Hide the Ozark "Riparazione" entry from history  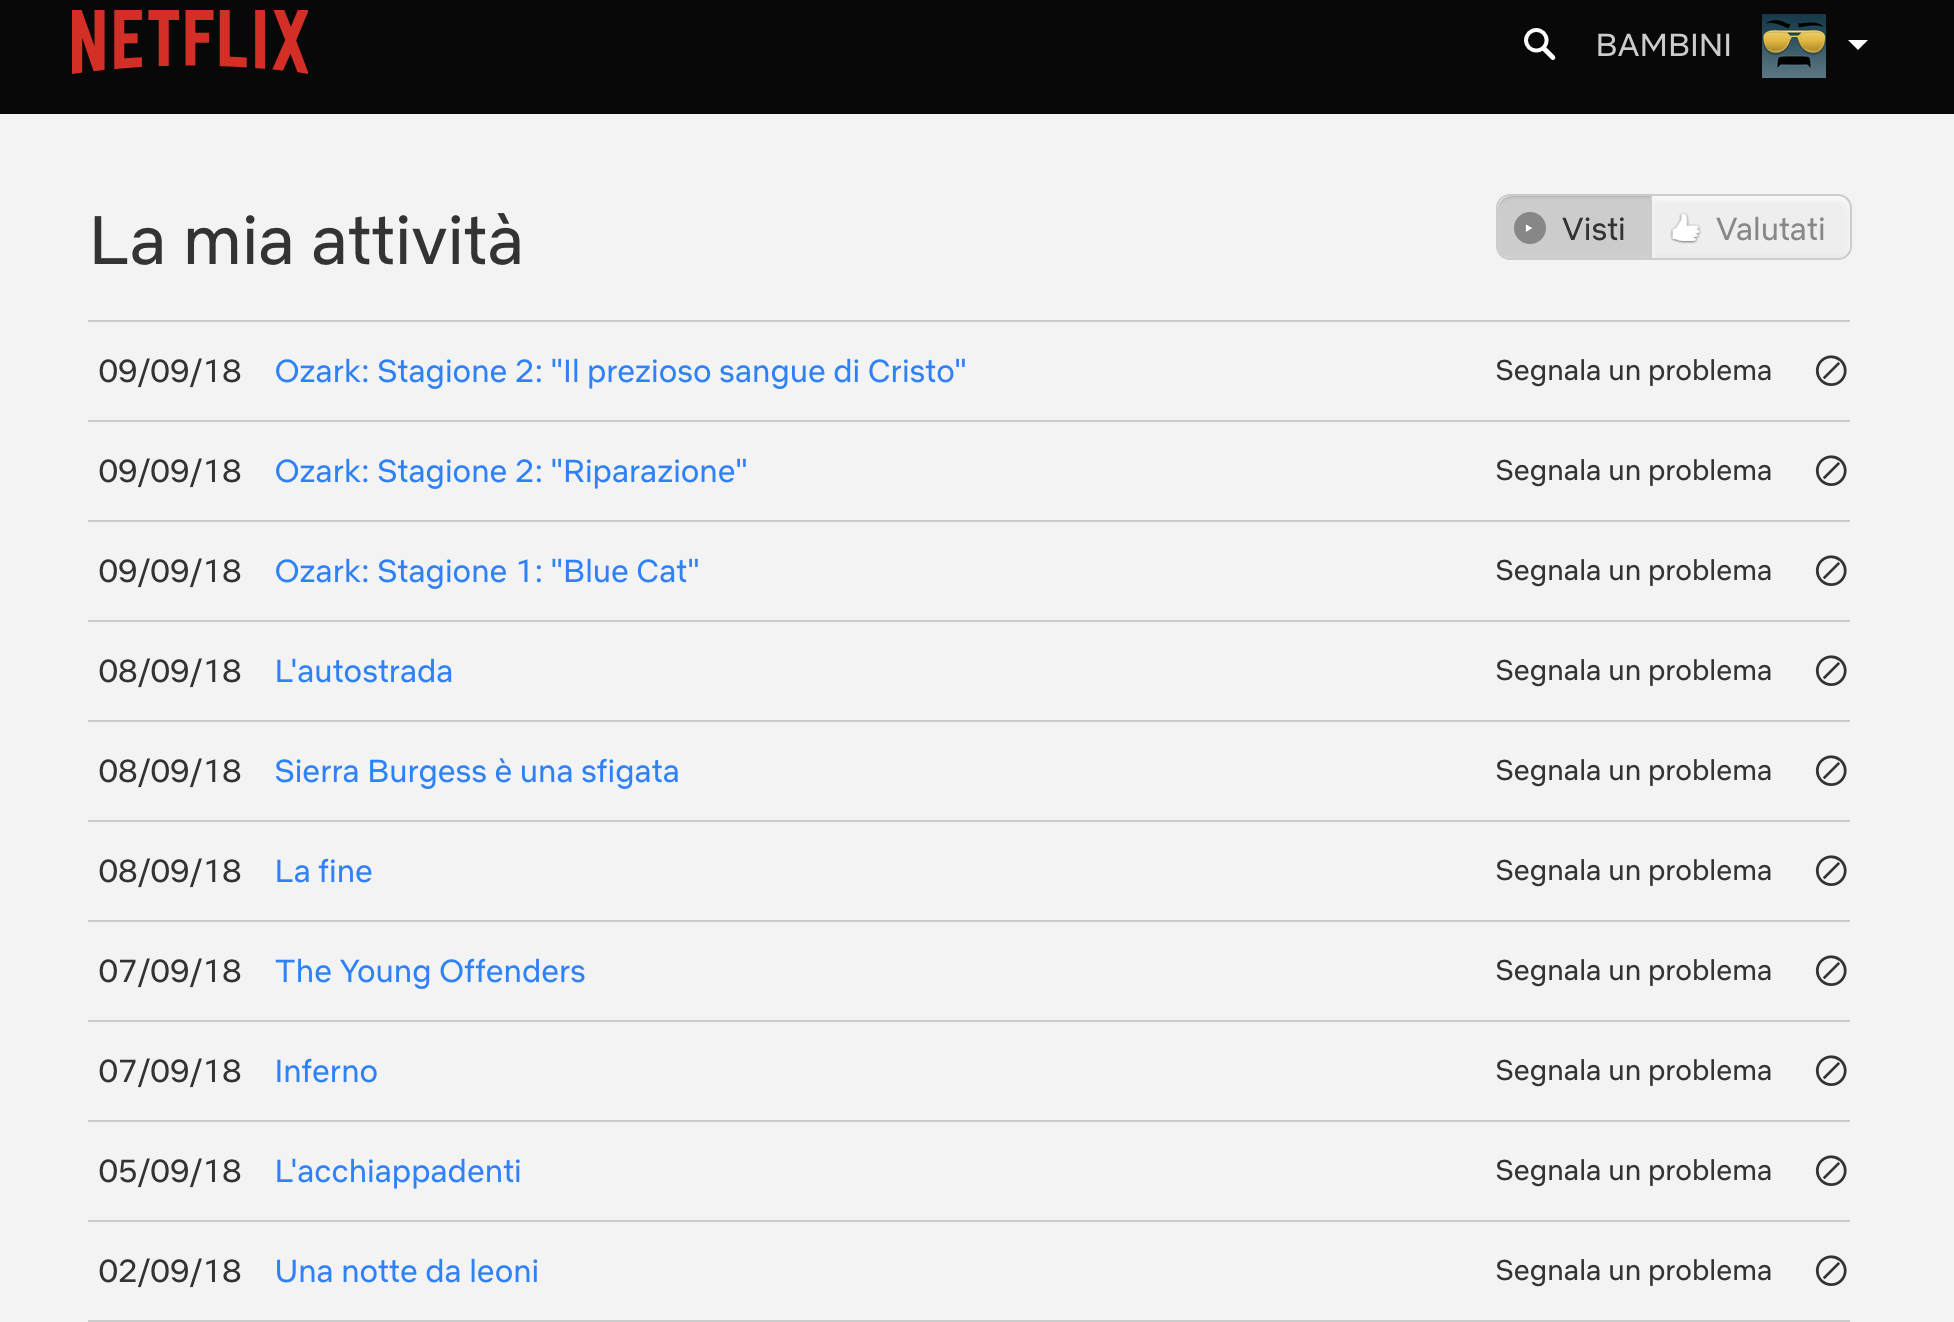click(1830, 471)
